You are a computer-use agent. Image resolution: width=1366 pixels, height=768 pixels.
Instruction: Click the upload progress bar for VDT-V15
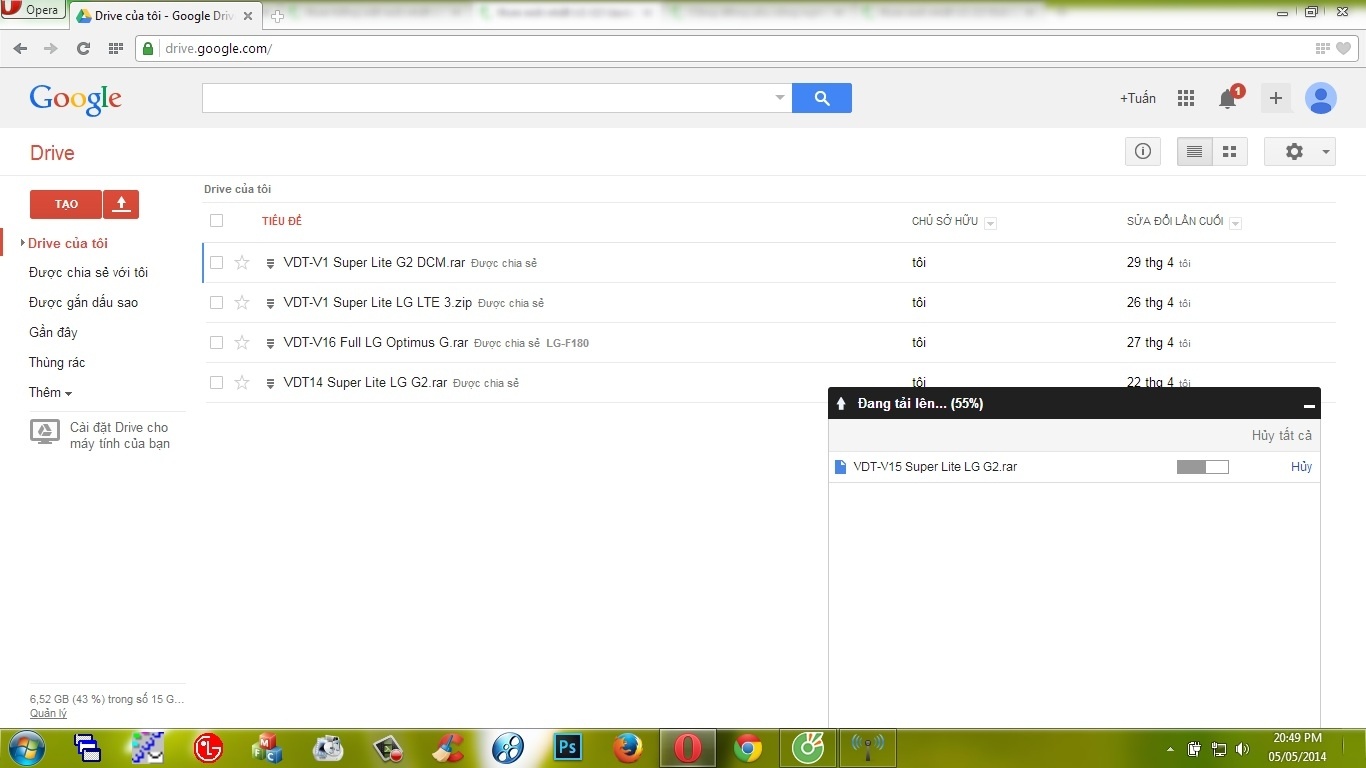1202,467
